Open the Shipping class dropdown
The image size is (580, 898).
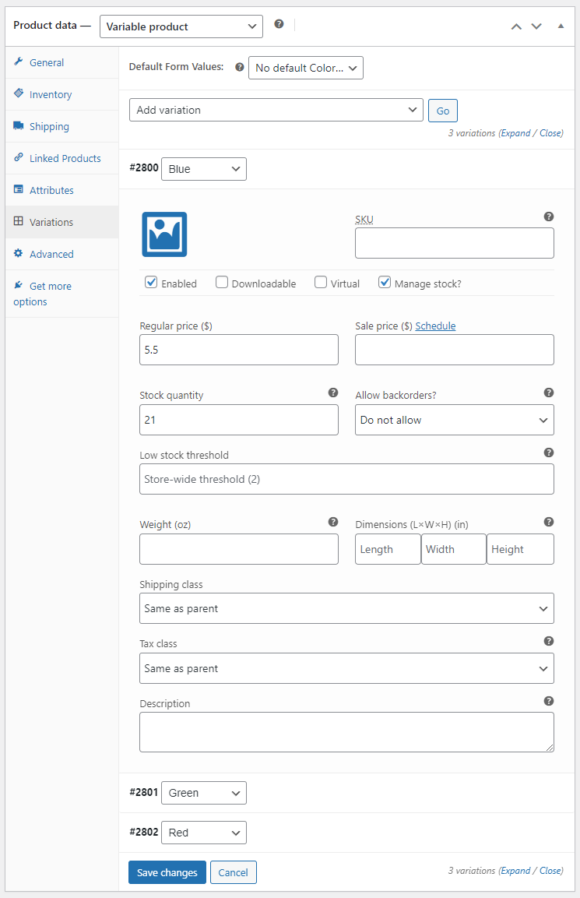click(x=346, y=608)
